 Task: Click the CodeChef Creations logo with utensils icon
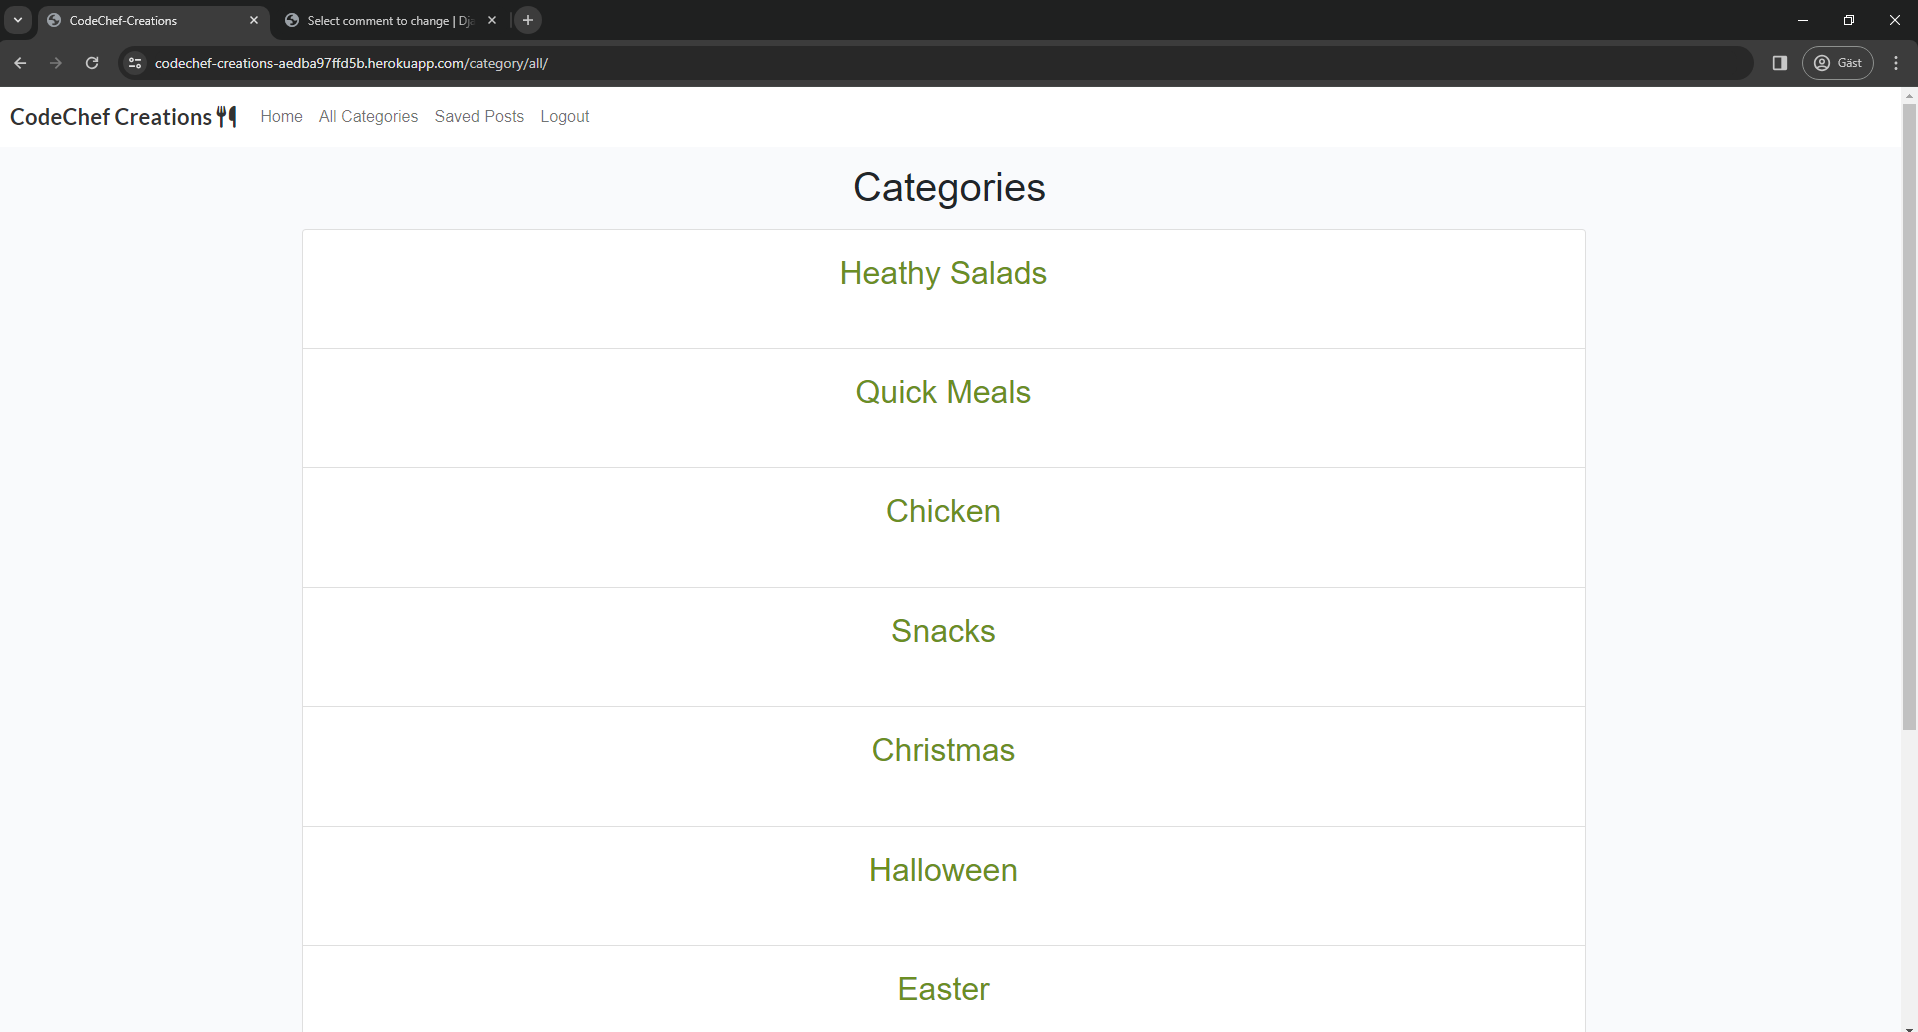(123, 117)
